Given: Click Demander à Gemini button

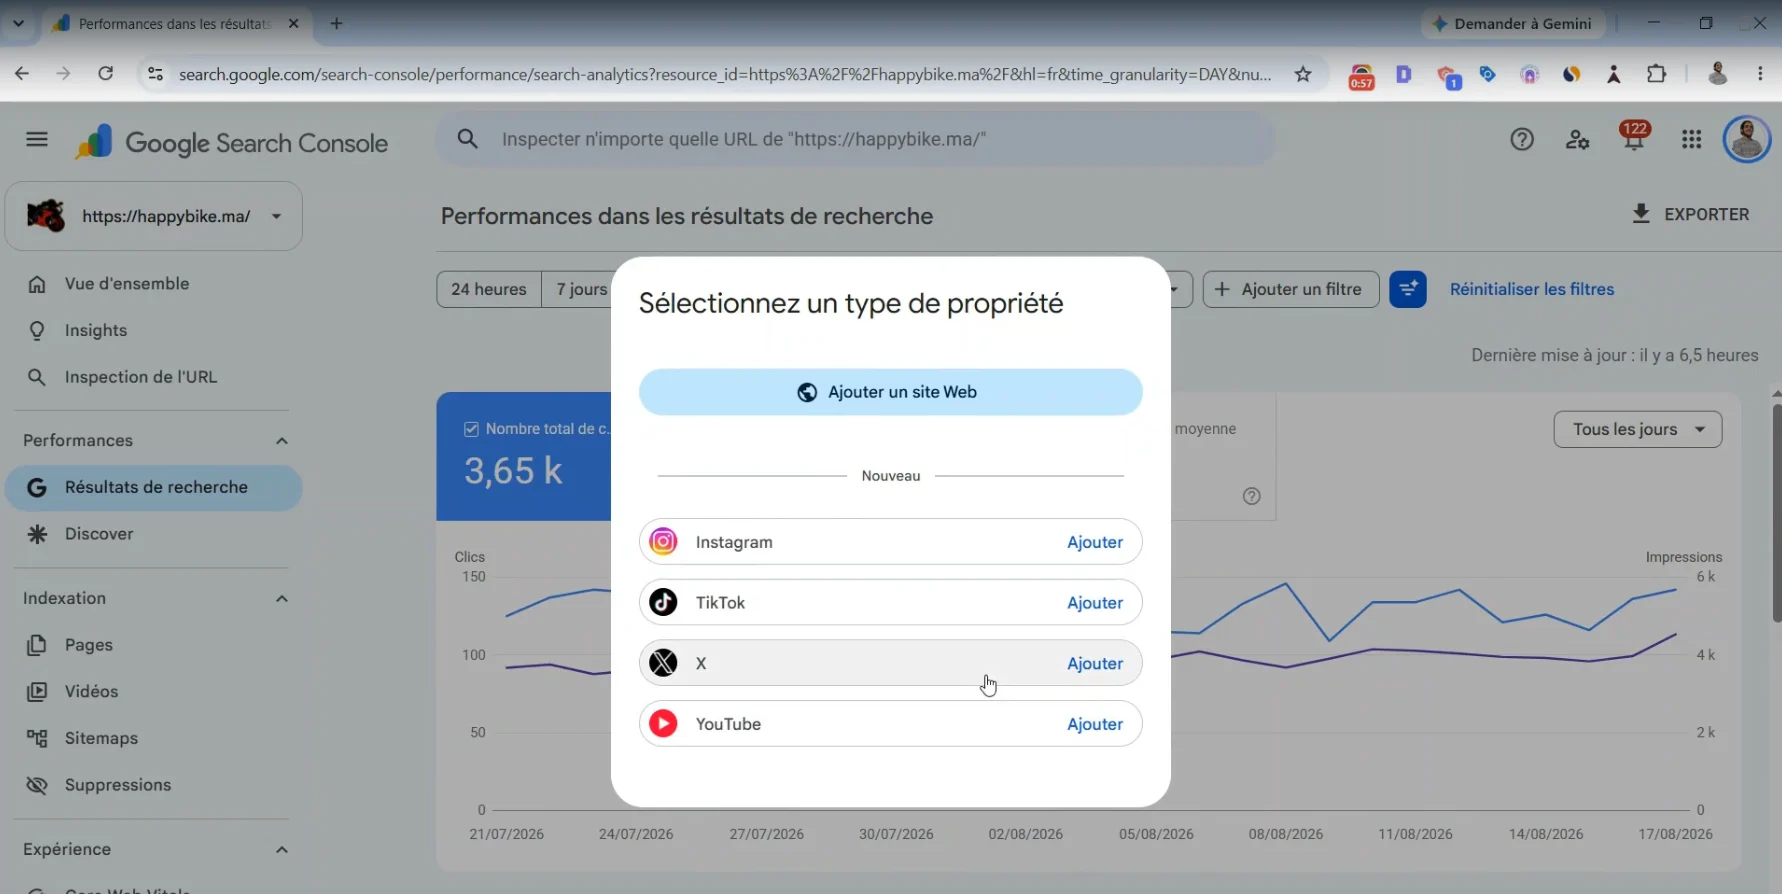Looking at the screenshot, I should pos(1512,23).
